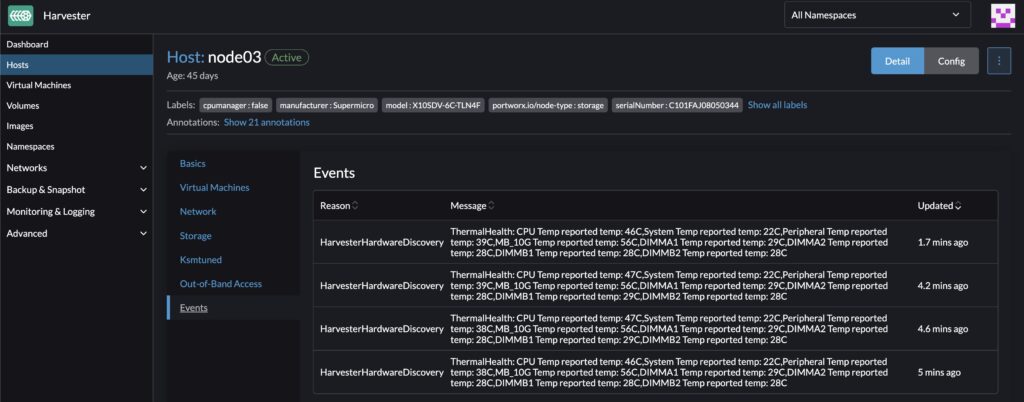Sort events by Updated column
Image resolution: width=1024 pixels, height=402 pixels.
click(x=941, y=206)
